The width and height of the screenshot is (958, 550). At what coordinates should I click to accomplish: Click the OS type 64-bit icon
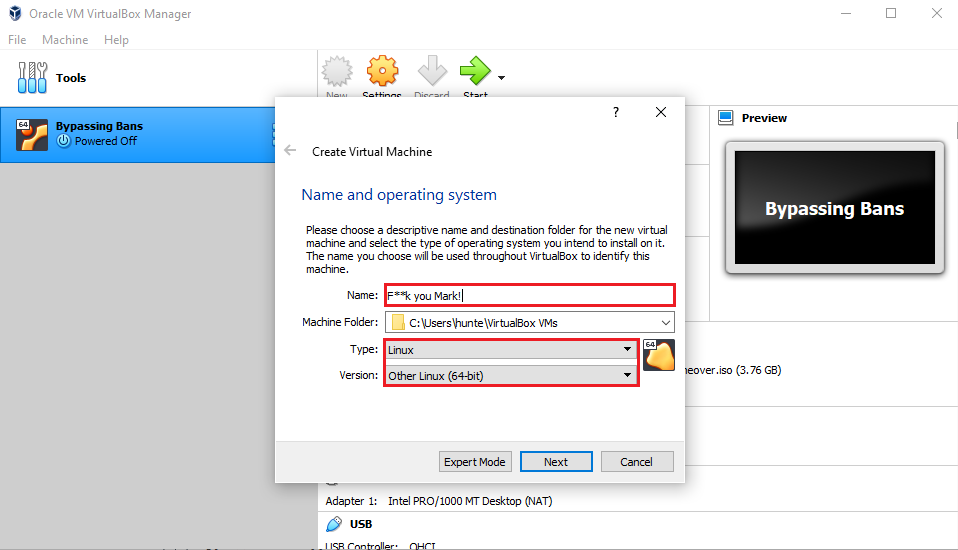659,355
